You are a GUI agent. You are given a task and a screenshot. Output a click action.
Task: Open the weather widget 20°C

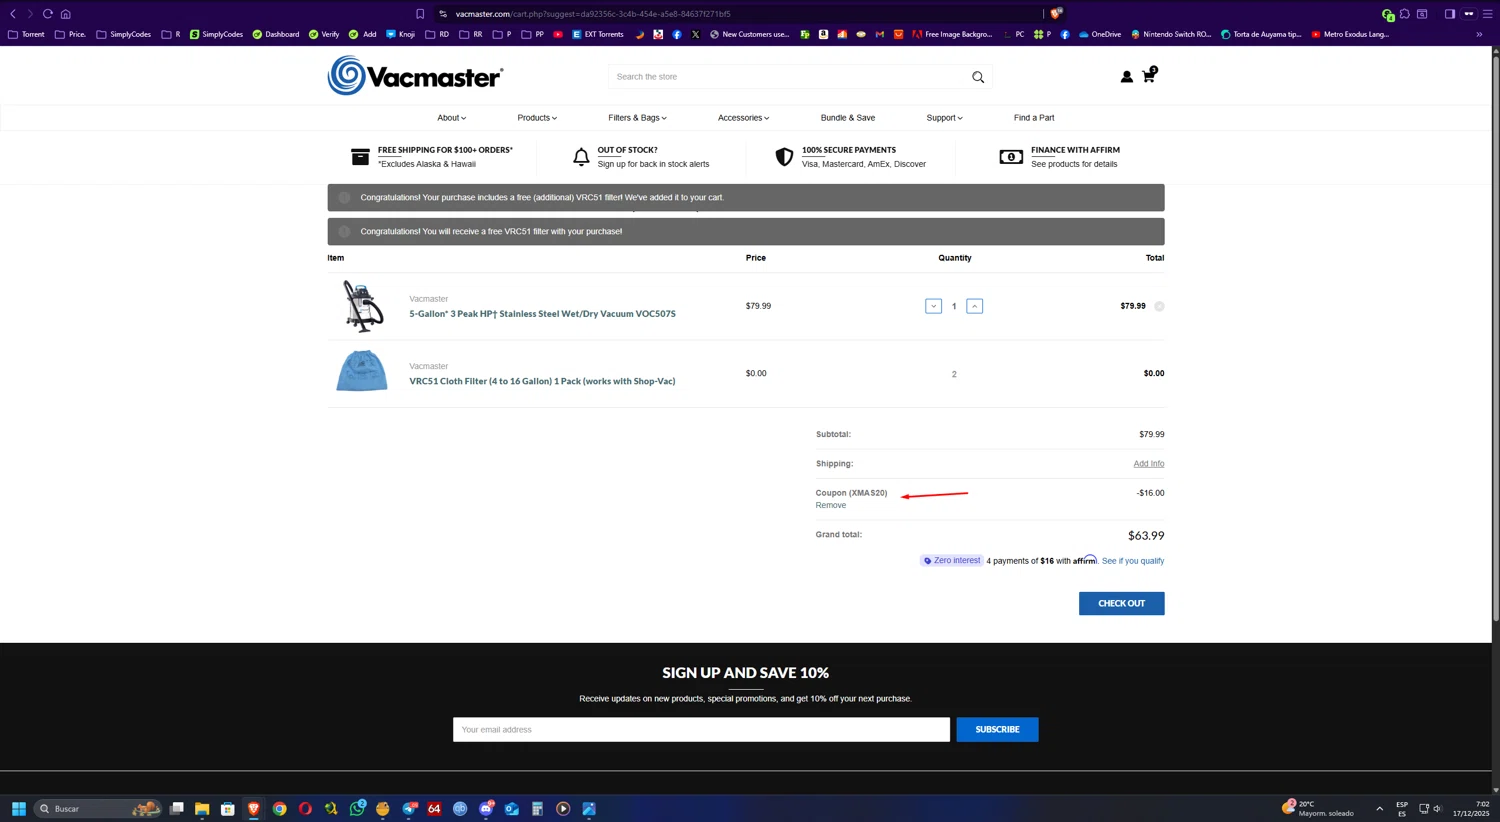pos(1318,808)
